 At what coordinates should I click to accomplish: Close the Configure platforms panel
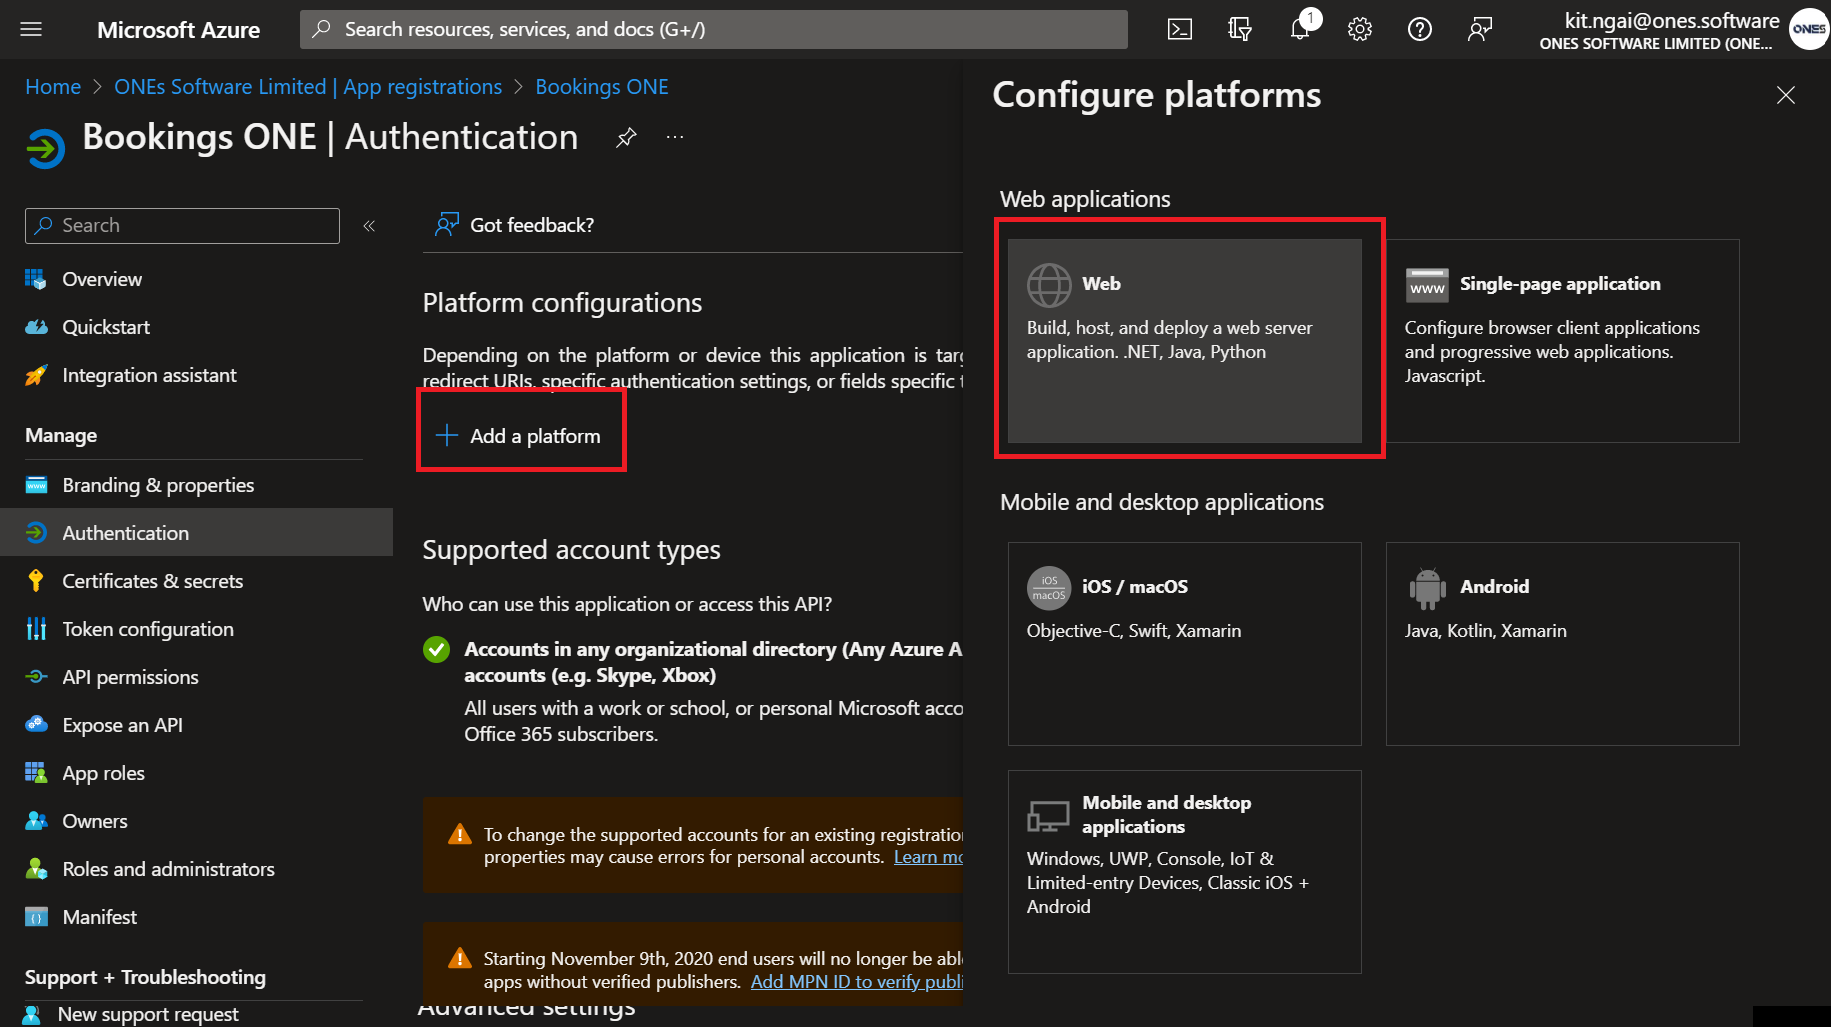click(x=1786, y=95)
